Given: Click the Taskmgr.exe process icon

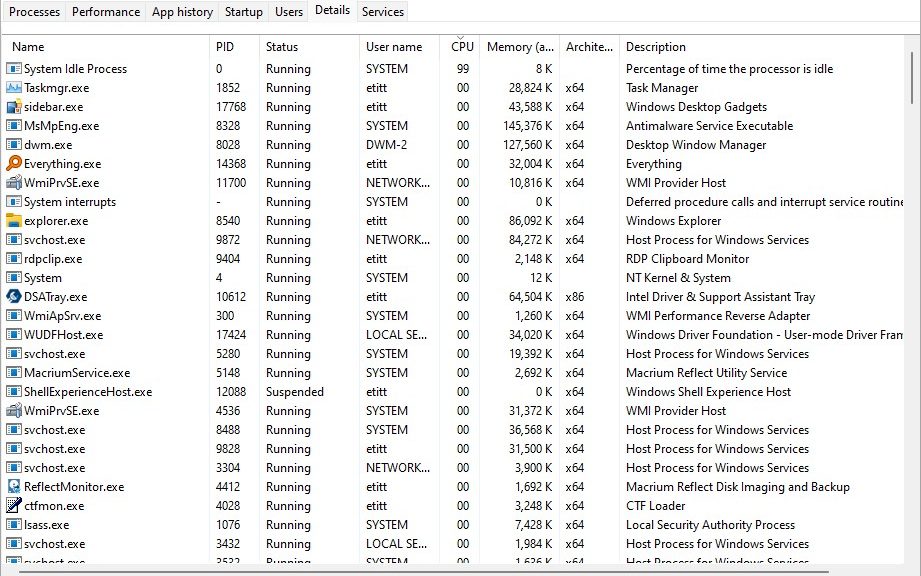Looking at the screenshot, I should (x=14, y=87).
